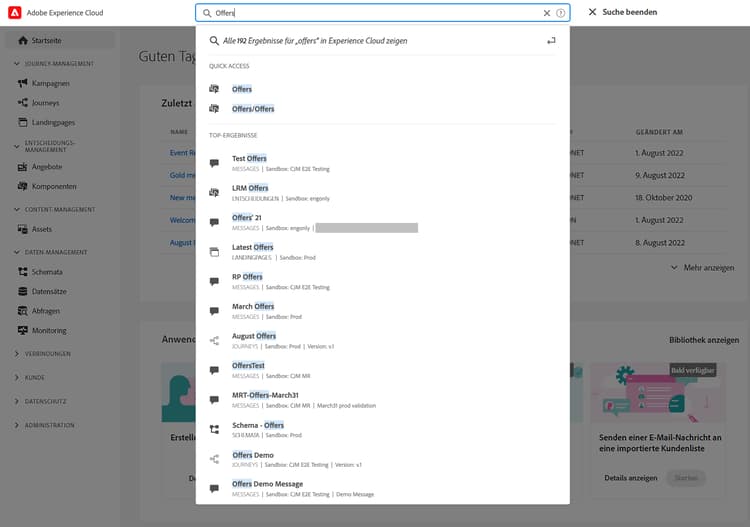Collapse the Content-Management section
Screen dimensions: 750x527
[17, 209]
